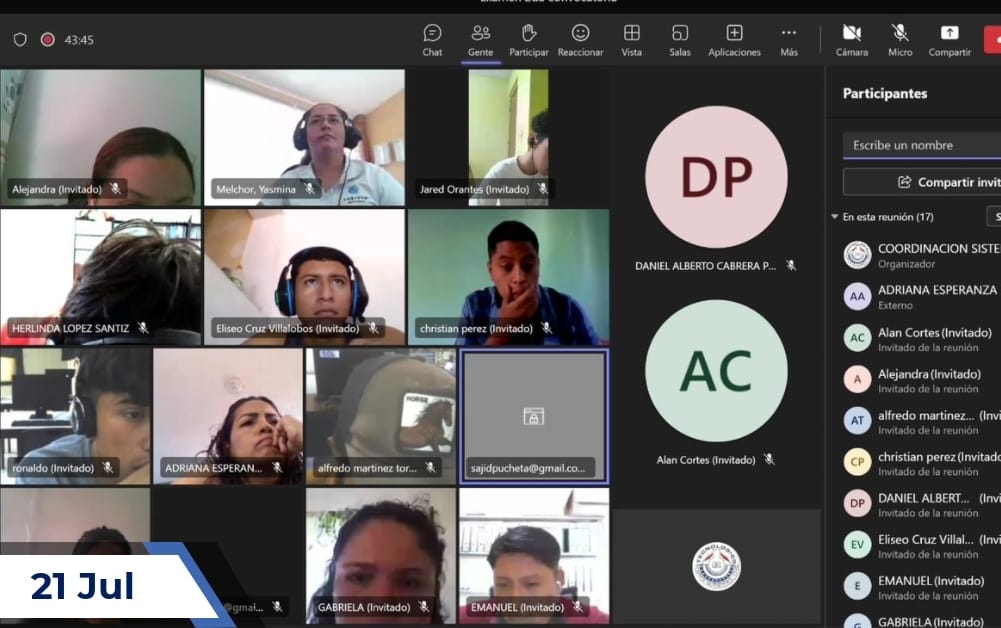Click muted mic icon on HERLINDA LOPEZ SANTIZ tile
The image size is (1001, 628).
click(144, 327)
